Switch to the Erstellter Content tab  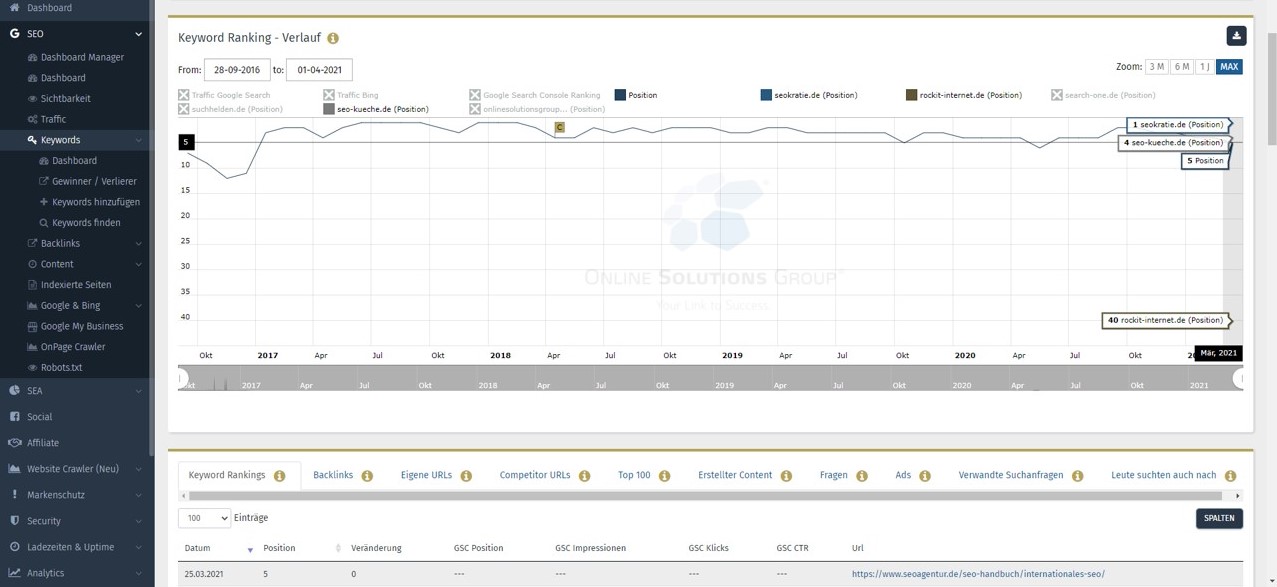point(735,475)
